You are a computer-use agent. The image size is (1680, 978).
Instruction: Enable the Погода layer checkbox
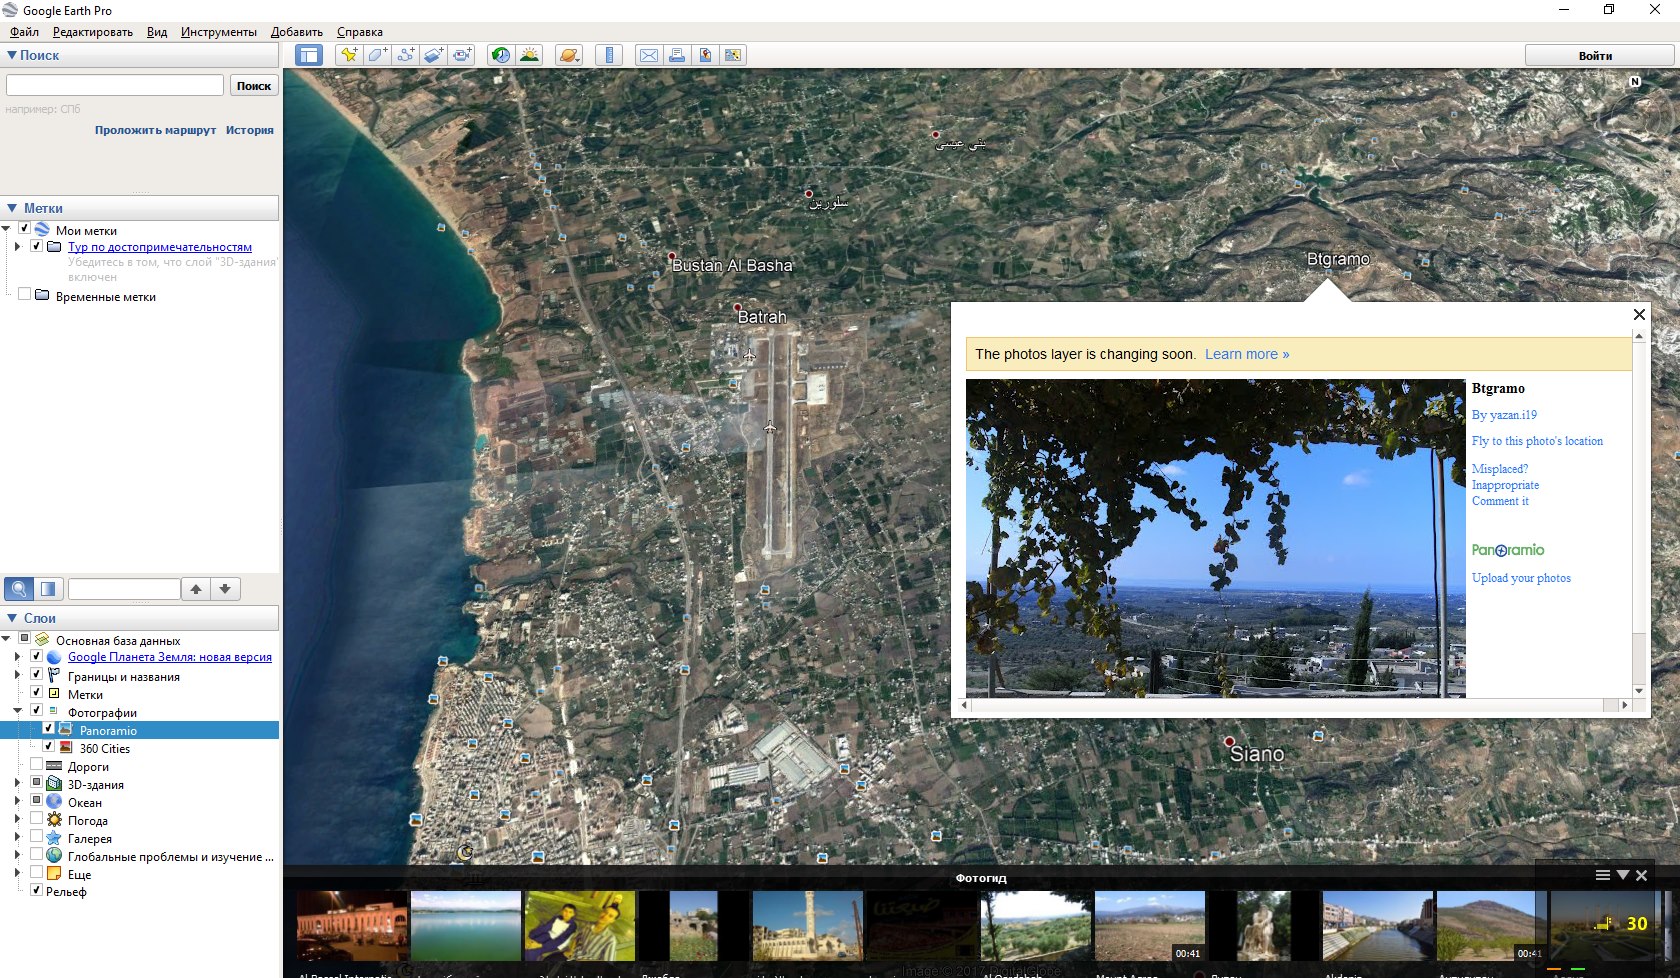[37, 819]
